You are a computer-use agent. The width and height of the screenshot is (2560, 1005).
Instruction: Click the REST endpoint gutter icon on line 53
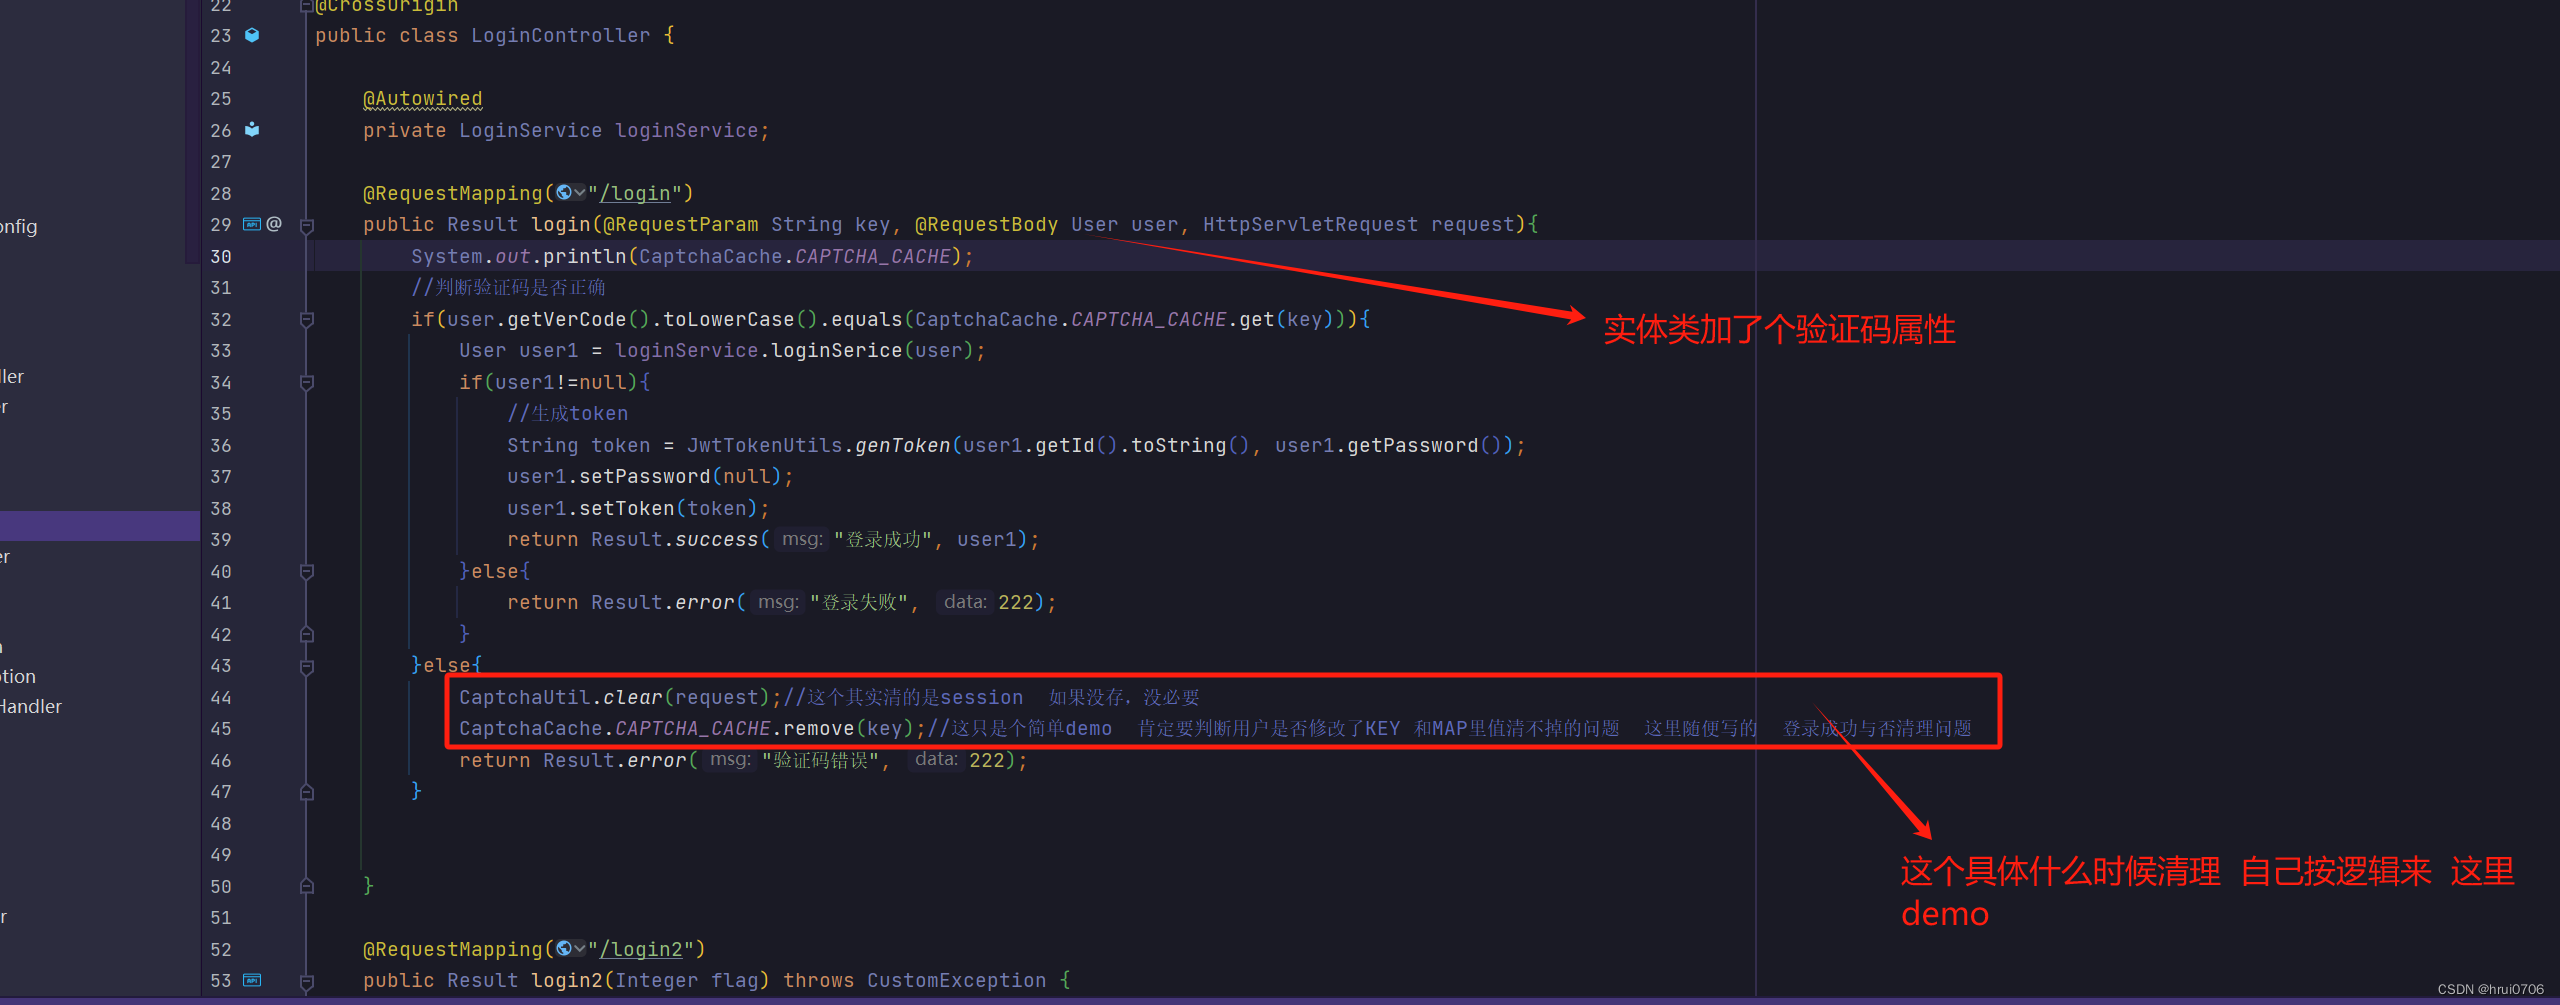pos(251,981)
